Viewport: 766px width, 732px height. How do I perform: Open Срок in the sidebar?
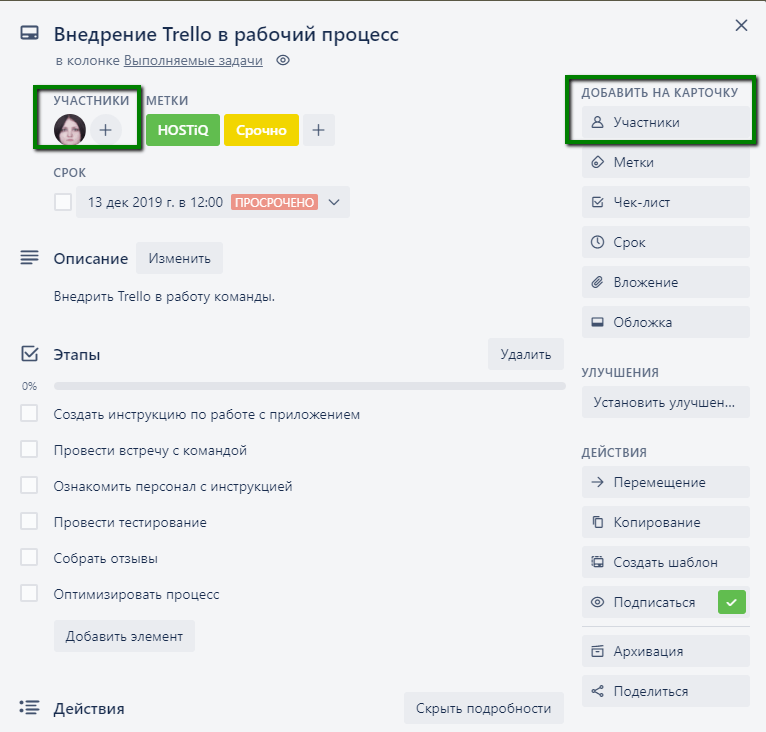665,242
